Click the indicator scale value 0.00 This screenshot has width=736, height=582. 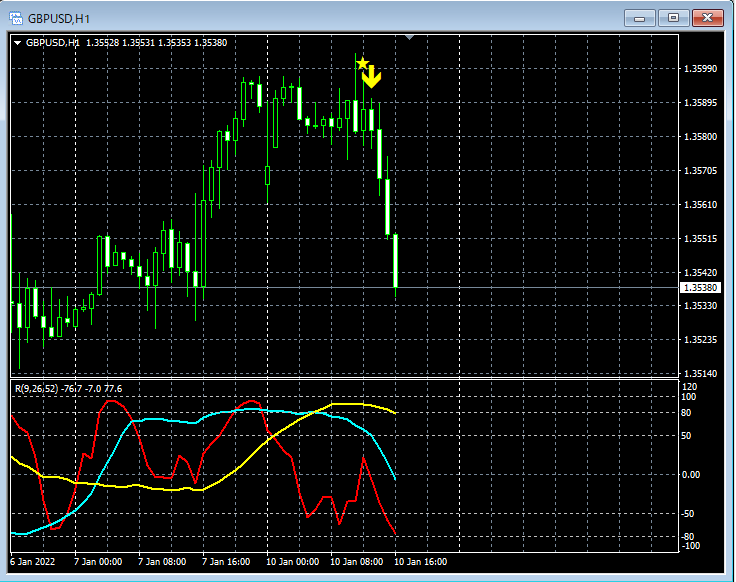tap(690, 475)
